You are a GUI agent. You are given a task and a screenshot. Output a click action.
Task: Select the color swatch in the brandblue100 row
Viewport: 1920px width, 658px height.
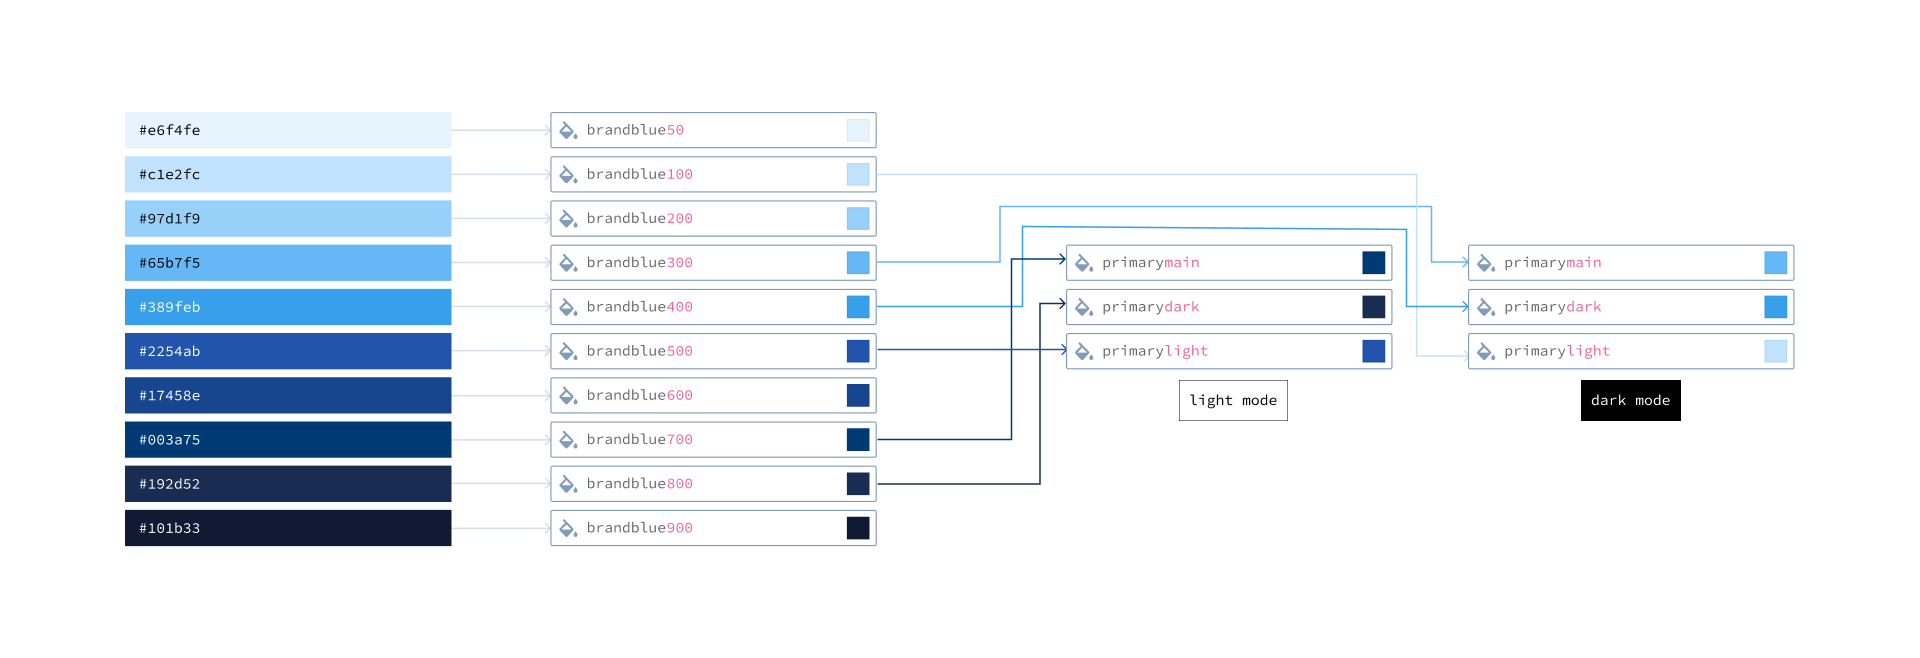click(858, 174)
